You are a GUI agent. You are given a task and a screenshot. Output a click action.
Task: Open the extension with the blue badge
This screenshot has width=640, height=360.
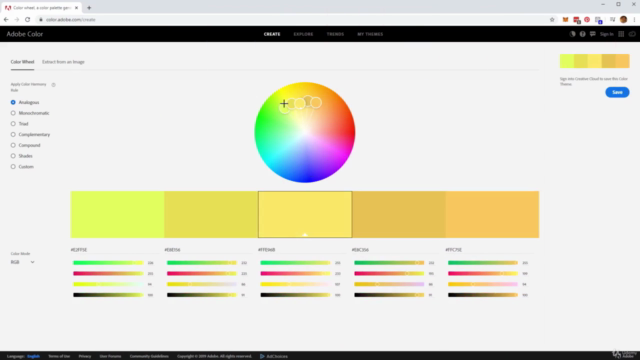pos(598,20)
